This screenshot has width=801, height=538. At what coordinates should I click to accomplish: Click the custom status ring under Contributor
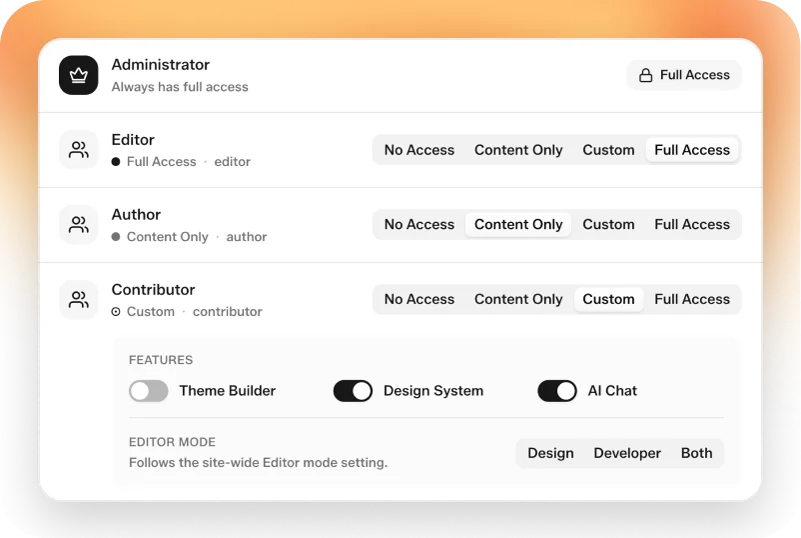[116, 312]
